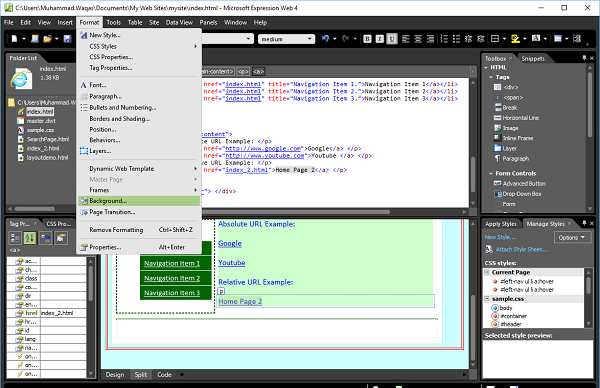The image size is (600, 388).
Task: Click the Bold formatting icon
Action: pos(367,39)
